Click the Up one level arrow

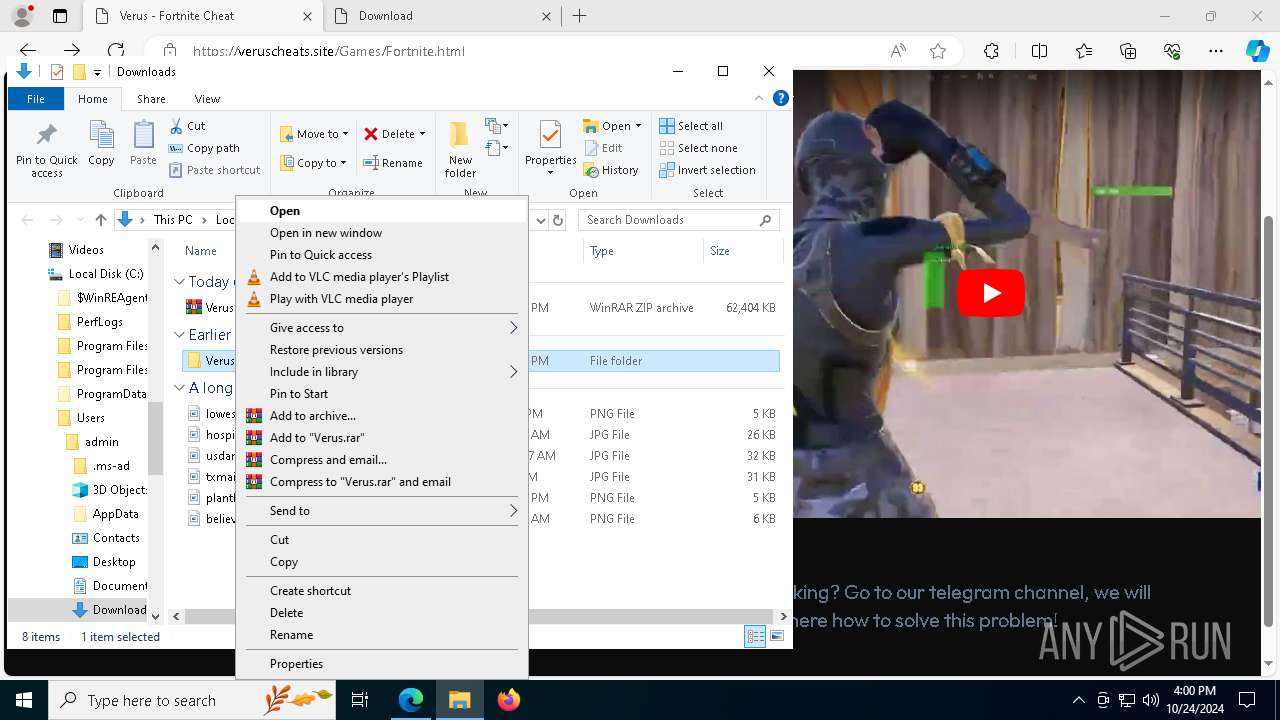[x=100, y=220]
